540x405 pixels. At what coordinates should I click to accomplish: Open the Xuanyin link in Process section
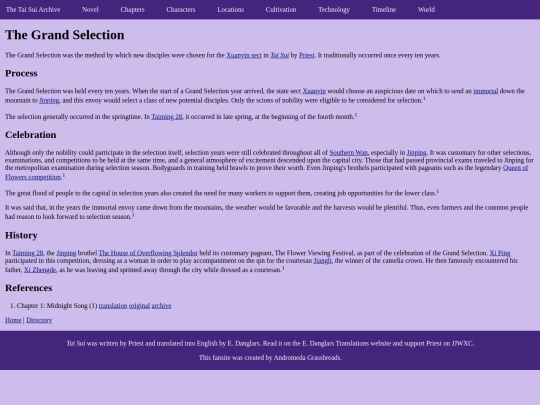pyautogui.click(x=314, y=91)
